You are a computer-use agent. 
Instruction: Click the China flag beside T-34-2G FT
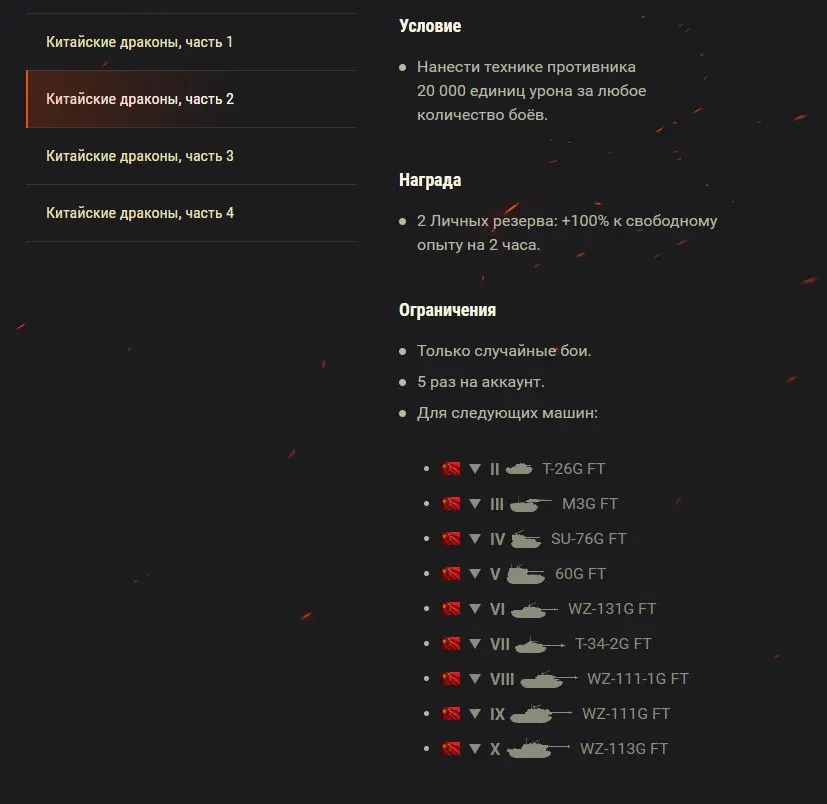(451, 644)
